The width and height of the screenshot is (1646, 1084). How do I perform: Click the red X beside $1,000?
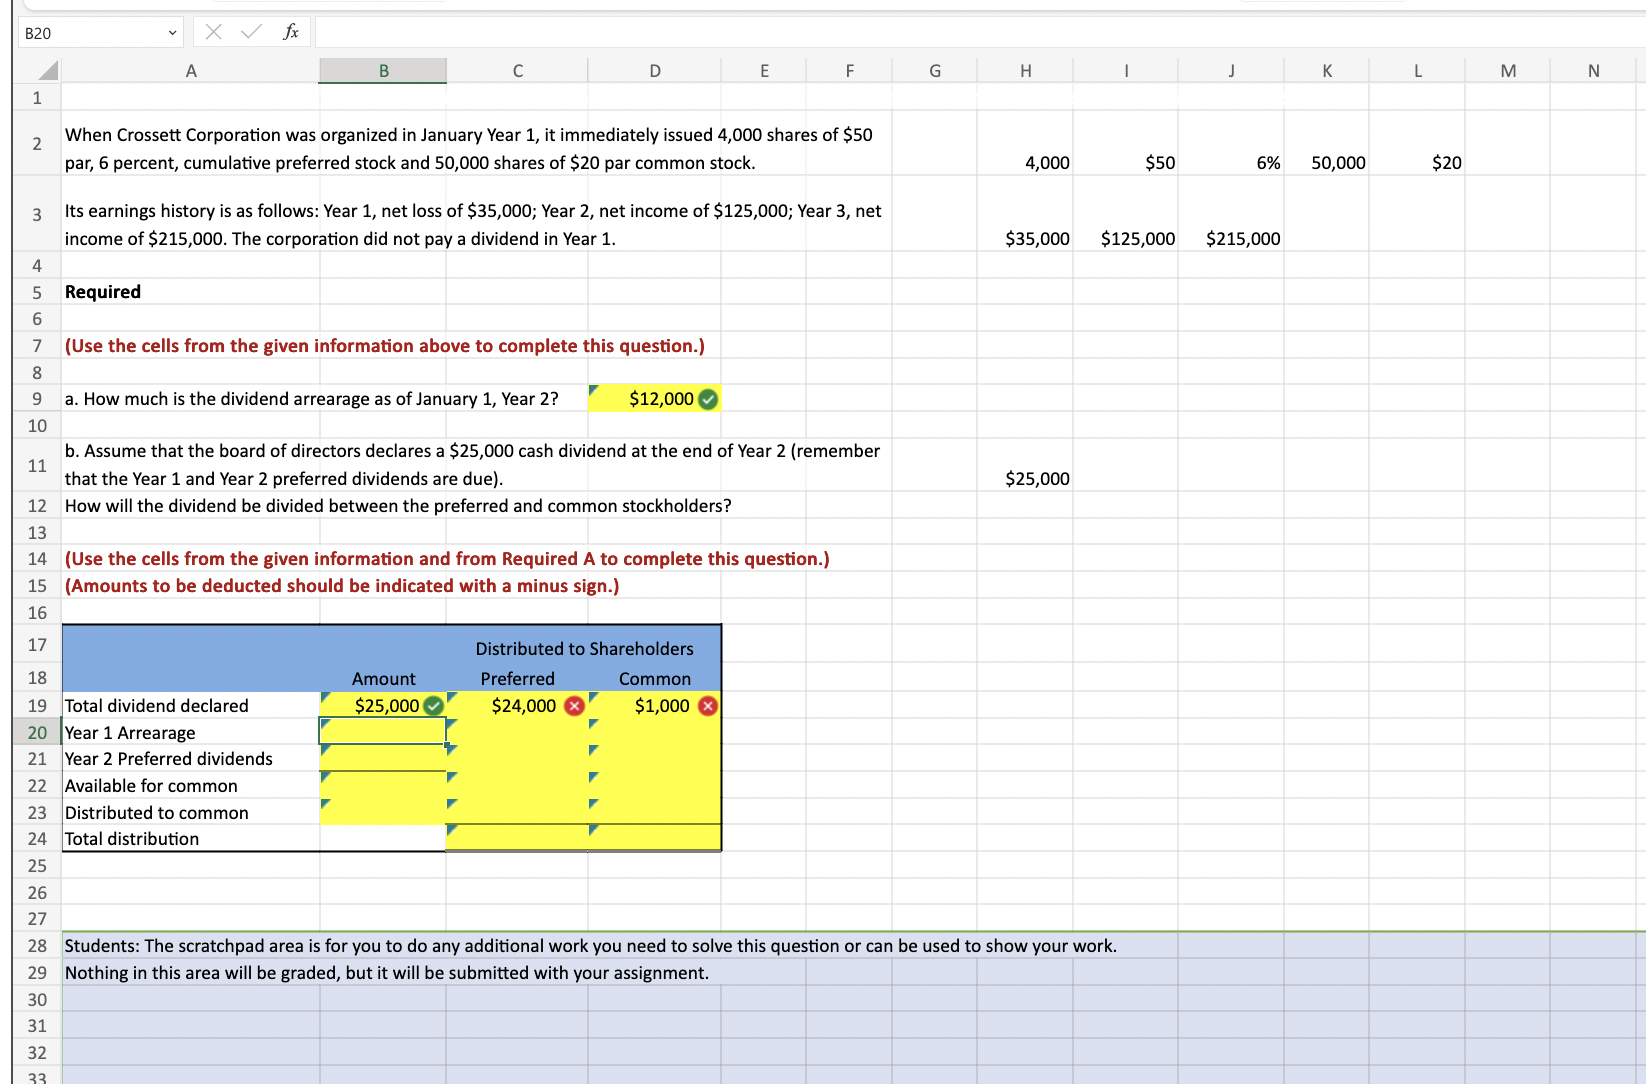tap(708, 706)
